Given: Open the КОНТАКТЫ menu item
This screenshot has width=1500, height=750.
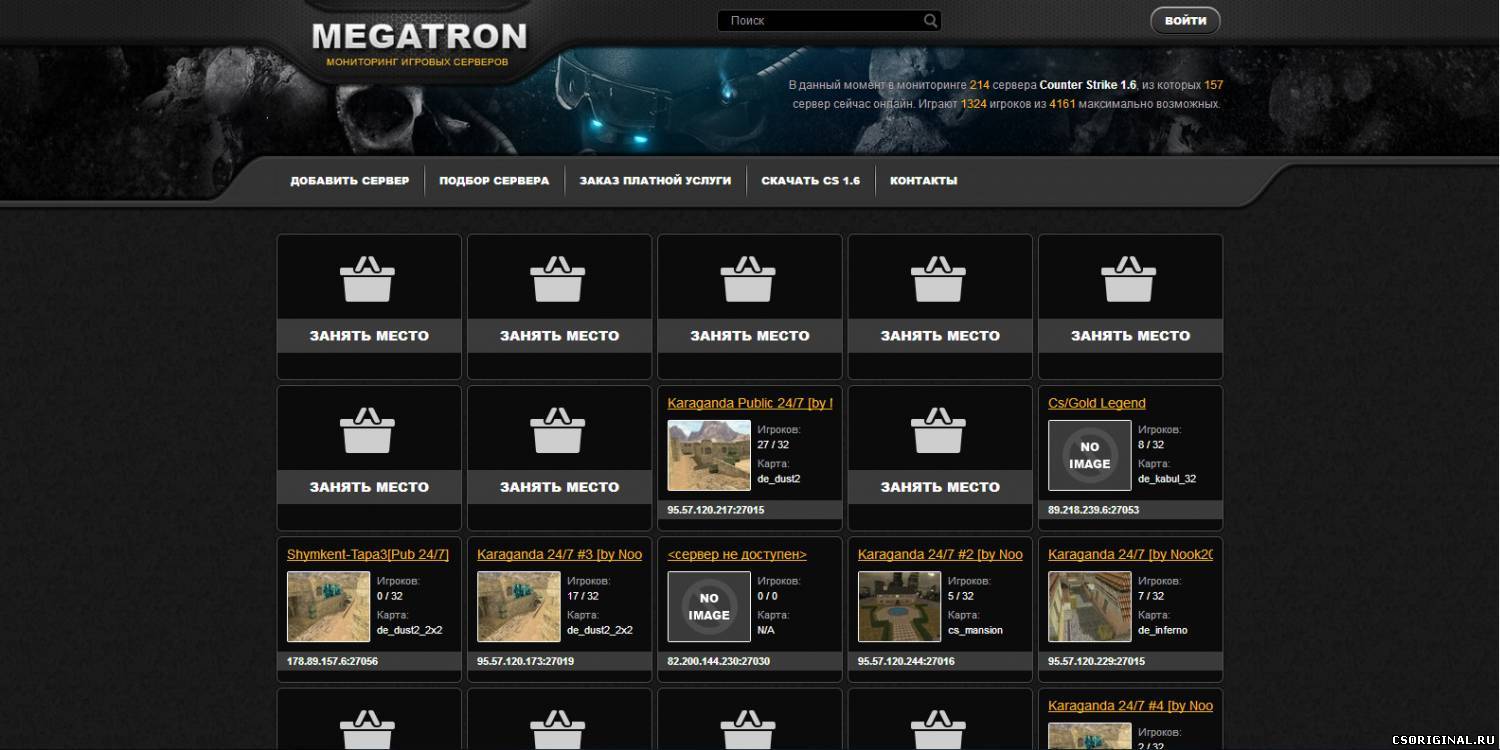Looking at the screenshot, I should (923, 181).
